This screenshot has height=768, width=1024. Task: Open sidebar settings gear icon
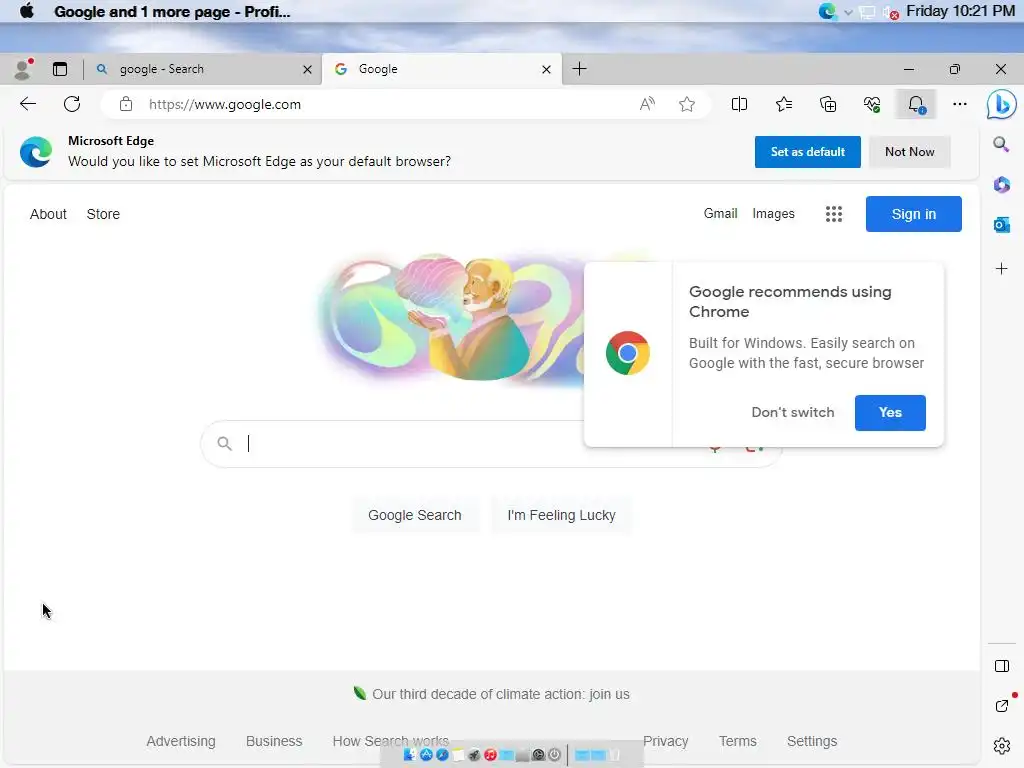coord(1002,745)
